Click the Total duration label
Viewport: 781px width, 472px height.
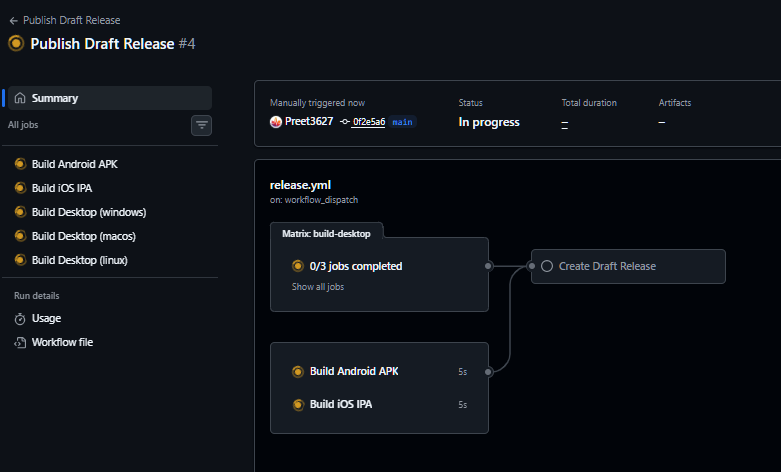(589, 103)
